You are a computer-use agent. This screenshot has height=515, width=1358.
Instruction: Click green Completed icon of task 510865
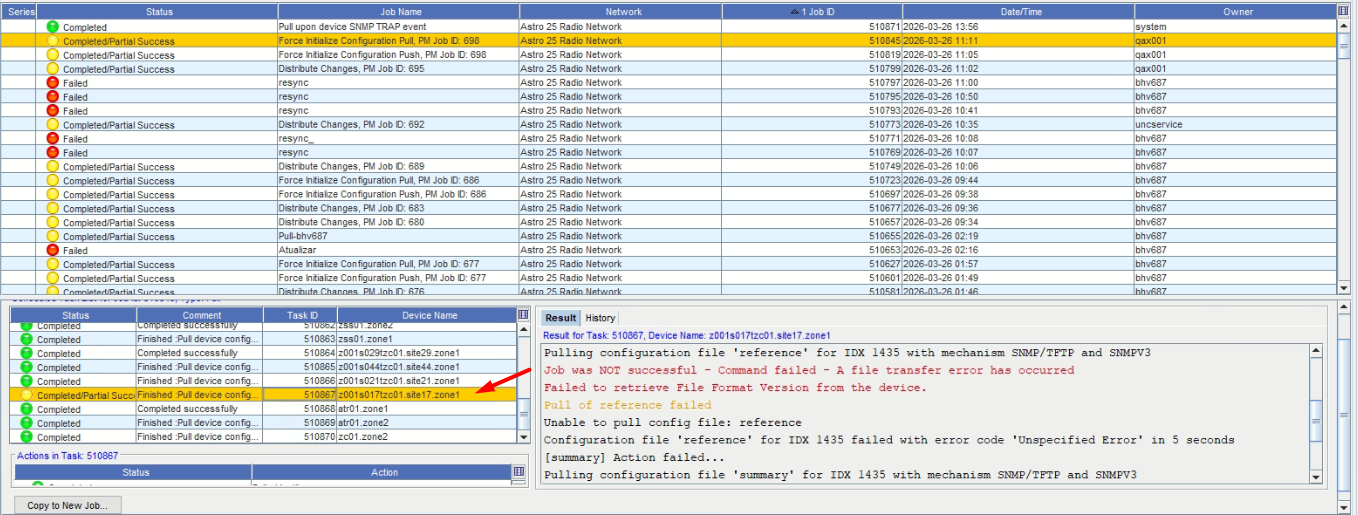point(27,367)
